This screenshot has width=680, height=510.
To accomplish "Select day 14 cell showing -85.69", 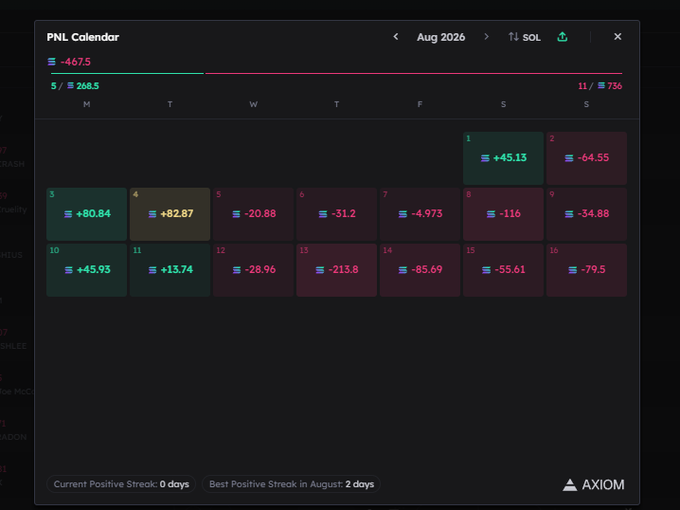I will [x=420, y=270].
